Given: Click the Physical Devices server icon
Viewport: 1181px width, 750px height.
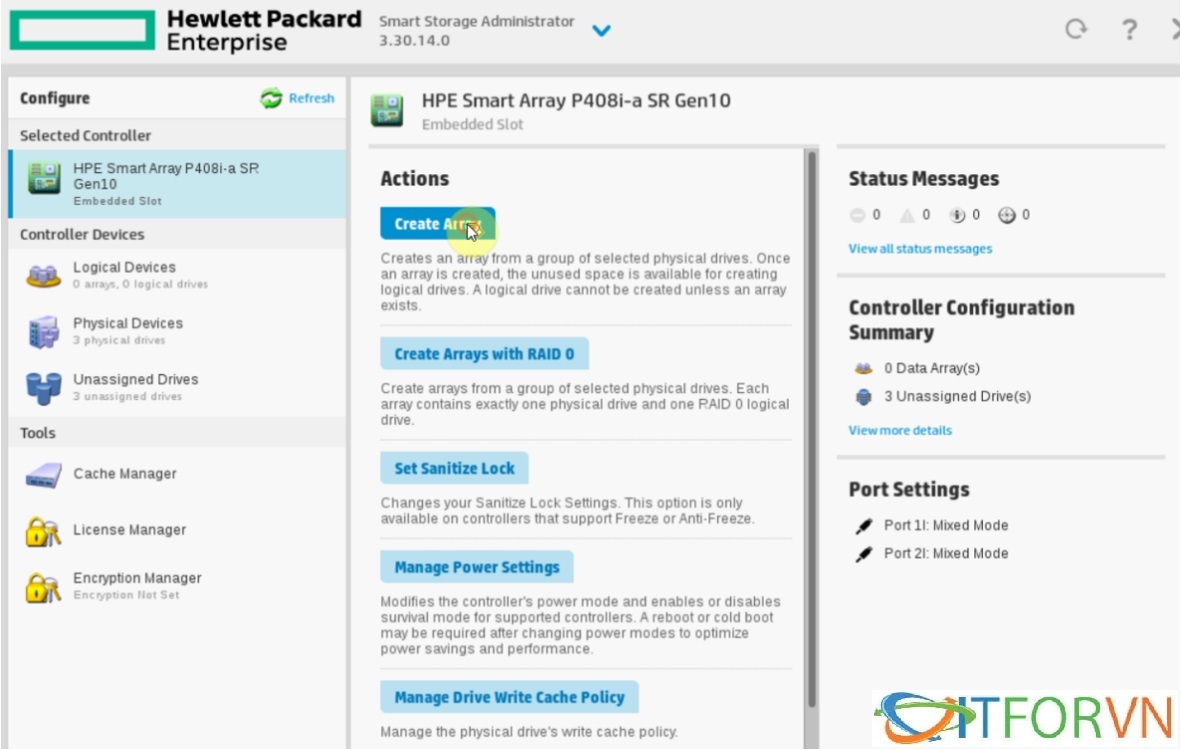Looking at the screenshot, I should (x=43, y=331).
